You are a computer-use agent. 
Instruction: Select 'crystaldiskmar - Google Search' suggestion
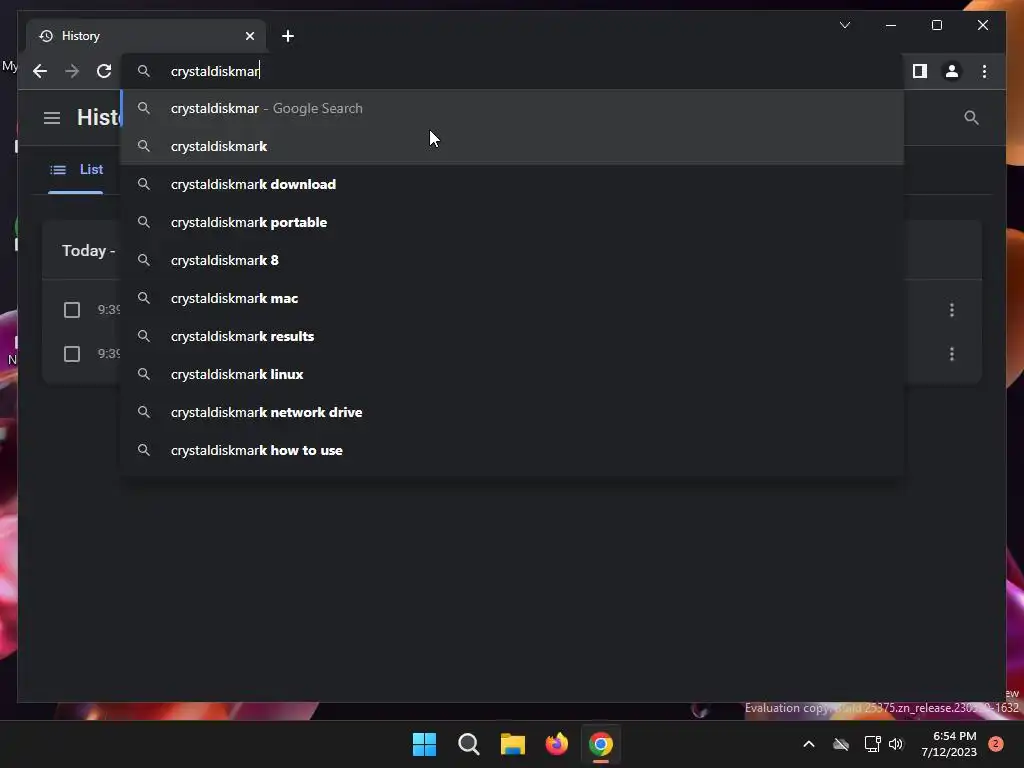pos(513,108)
